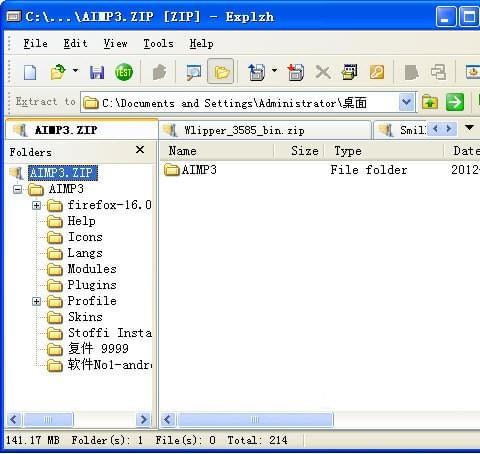Open the Edit menu
Viewport: 480px width, 454px height.
(x=75, y=43)
